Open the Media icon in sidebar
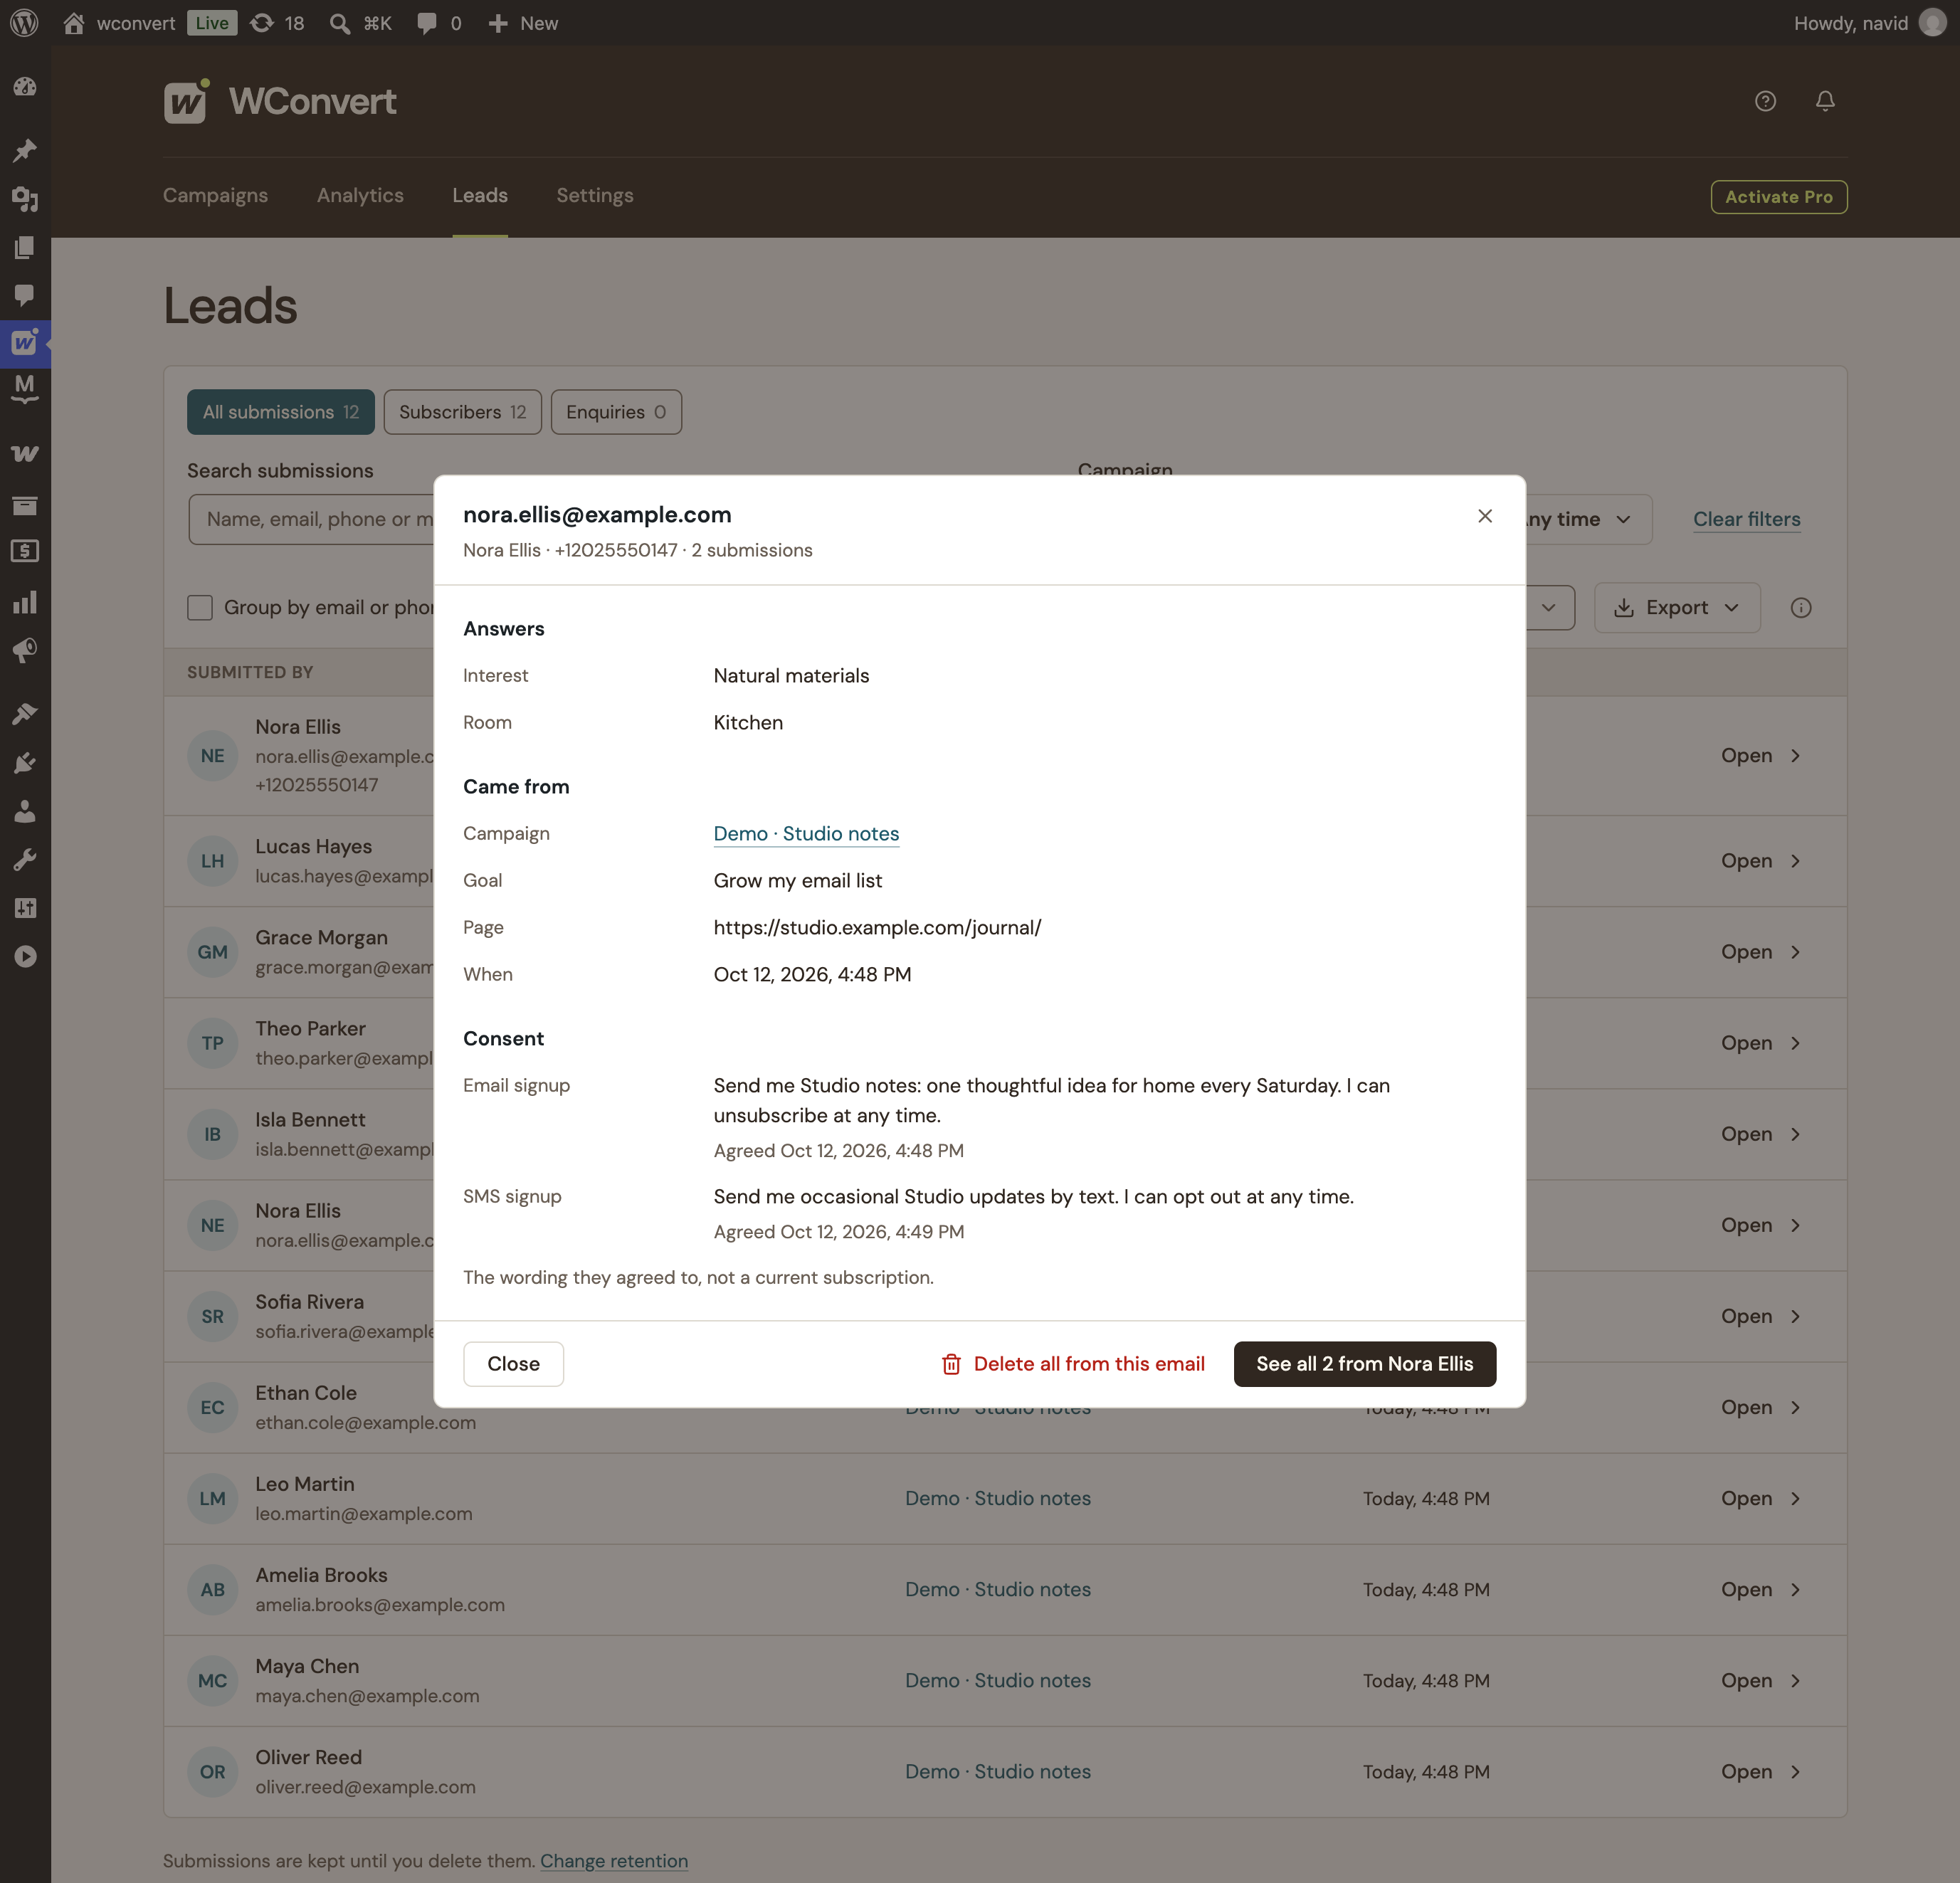 click(25, 199)
